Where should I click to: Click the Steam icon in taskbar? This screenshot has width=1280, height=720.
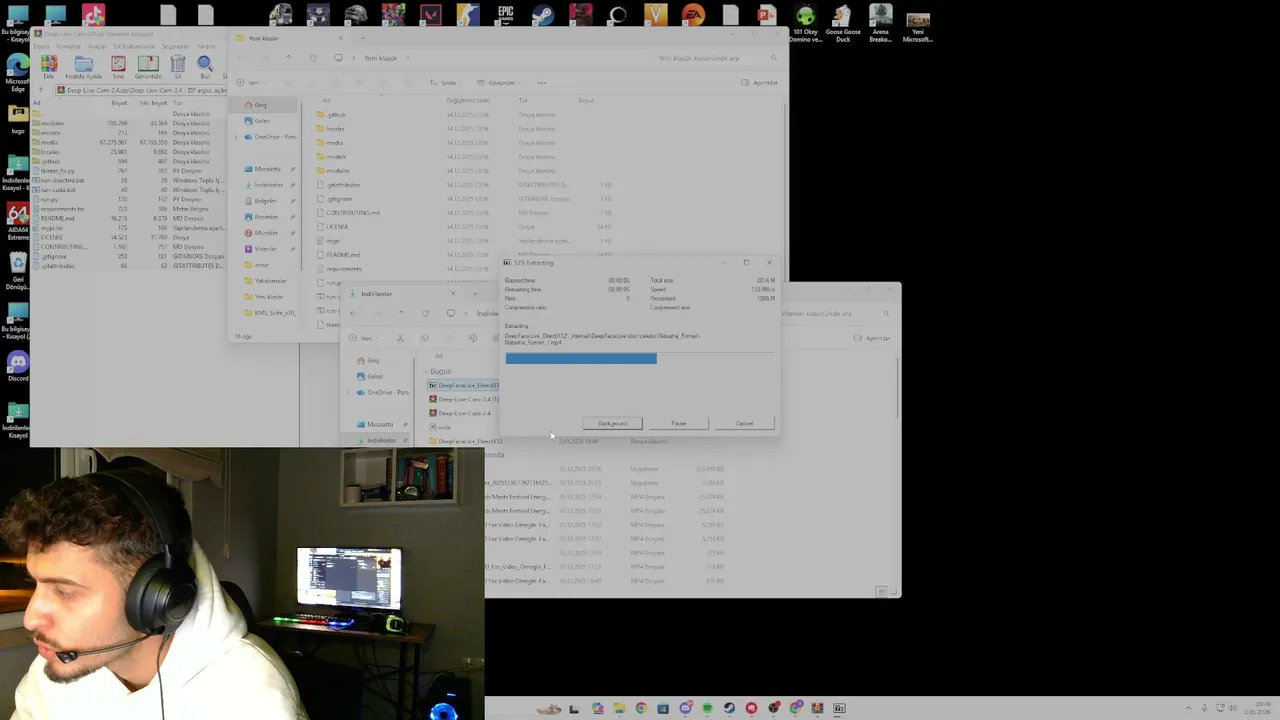[729, 708]
